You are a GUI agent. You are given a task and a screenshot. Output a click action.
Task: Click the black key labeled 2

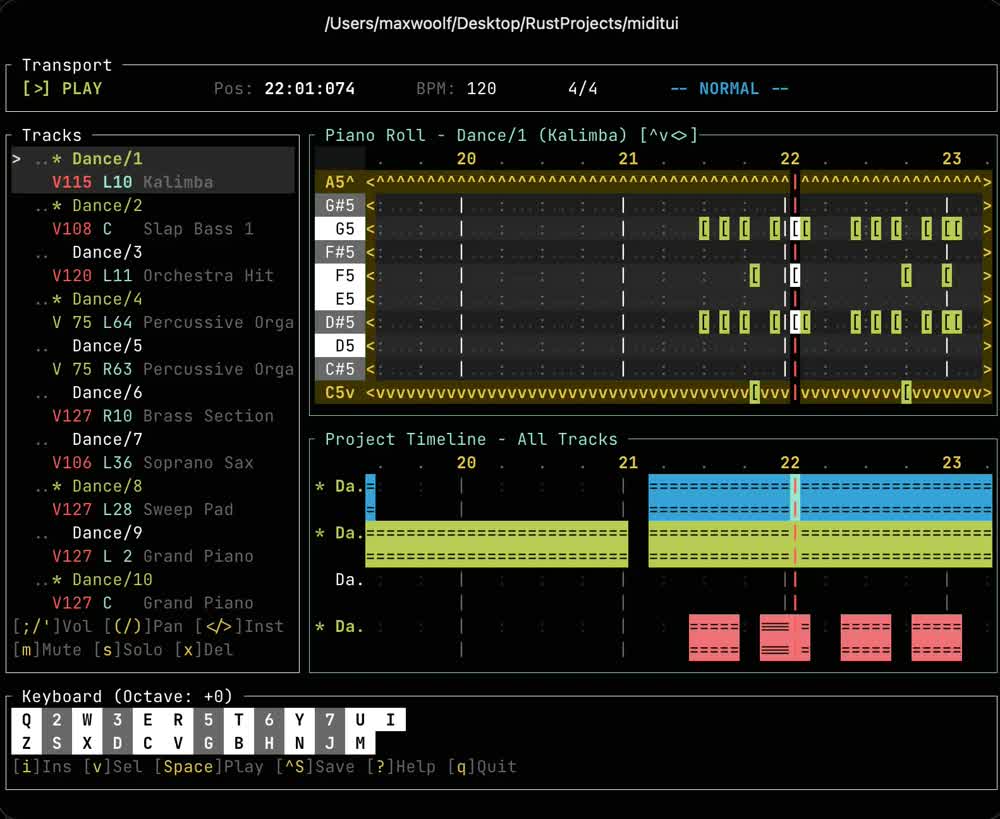point(57,719)
